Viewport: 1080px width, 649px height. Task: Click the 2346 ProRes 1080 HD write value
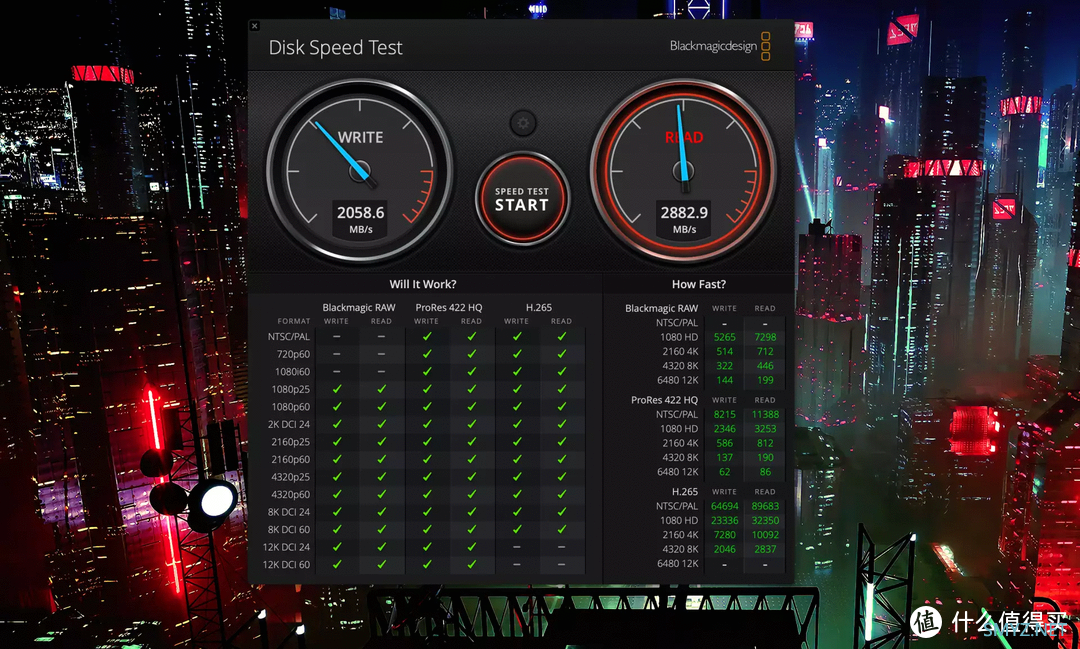pos(725,429)
